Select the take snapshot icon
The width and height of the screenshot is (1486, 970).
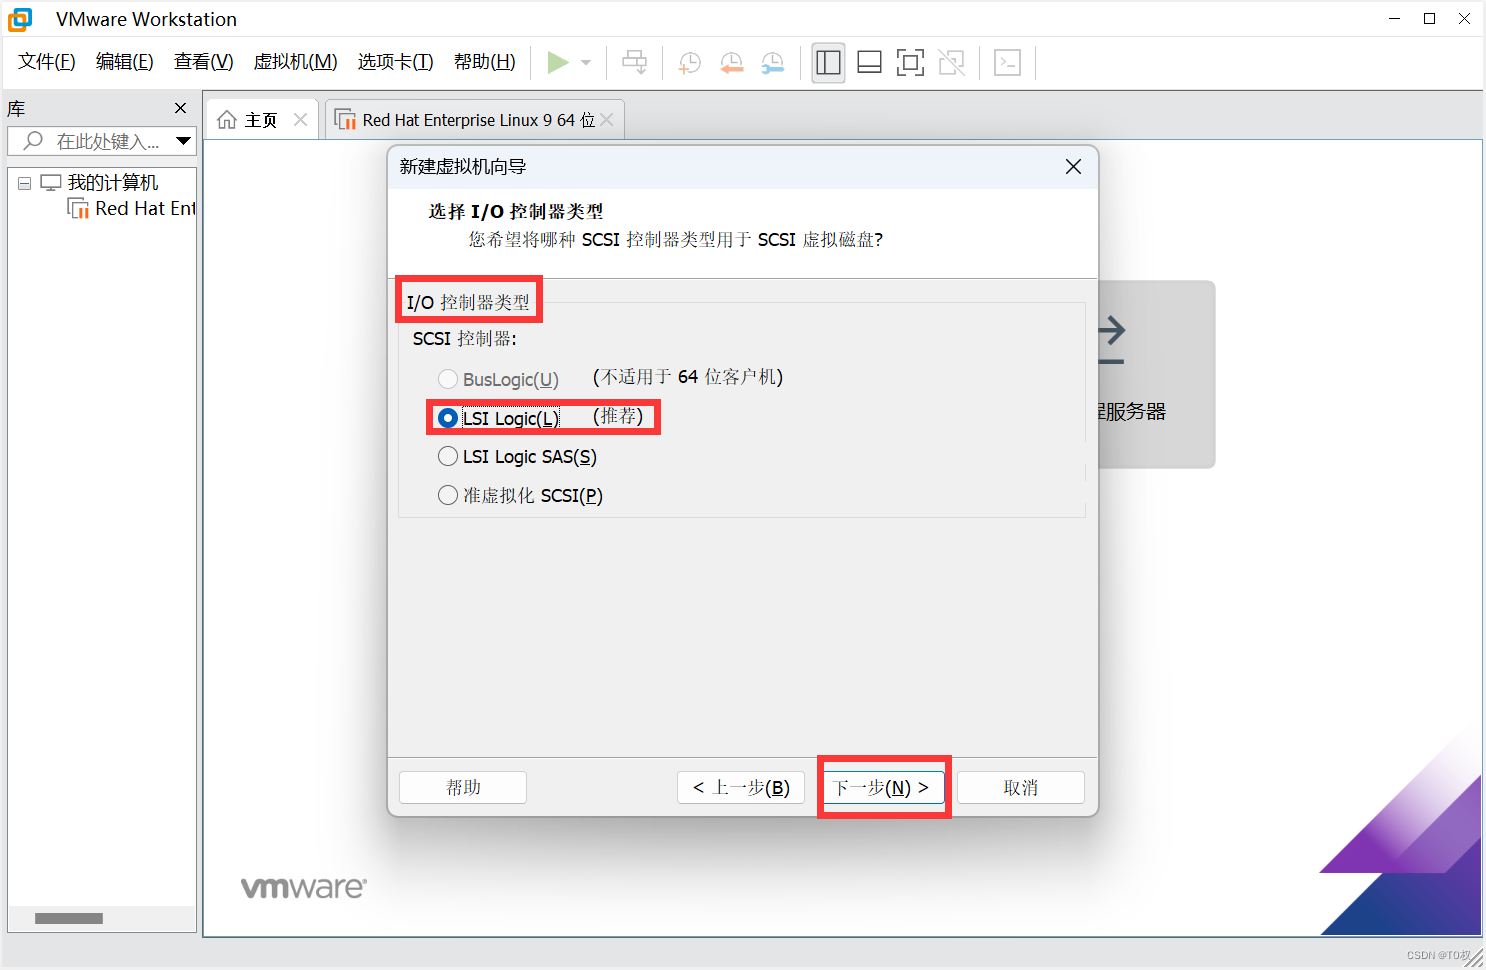(x=689, y=62)
